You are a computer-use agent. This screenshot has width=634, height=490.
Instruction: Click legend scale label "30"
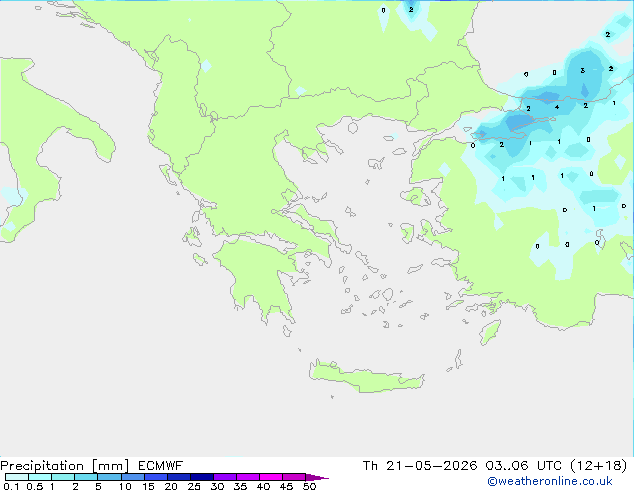(217, 486)
